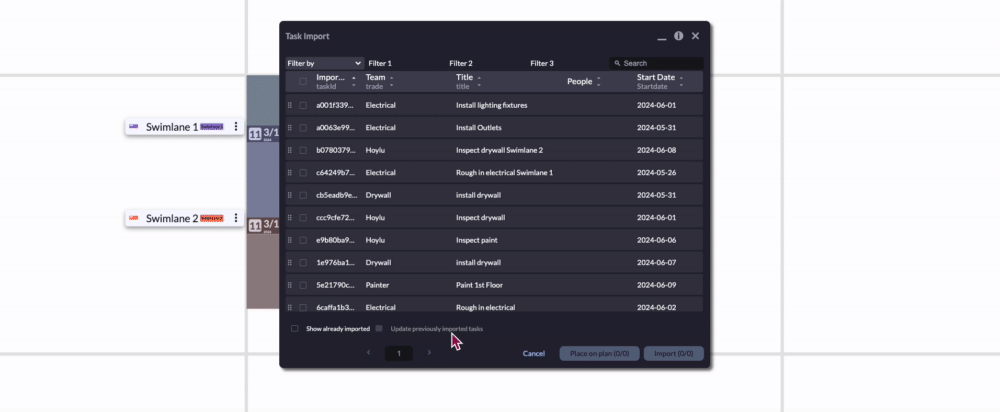
Task: Check the Install lighting fixtures row
Action: [x=303, y=105]
